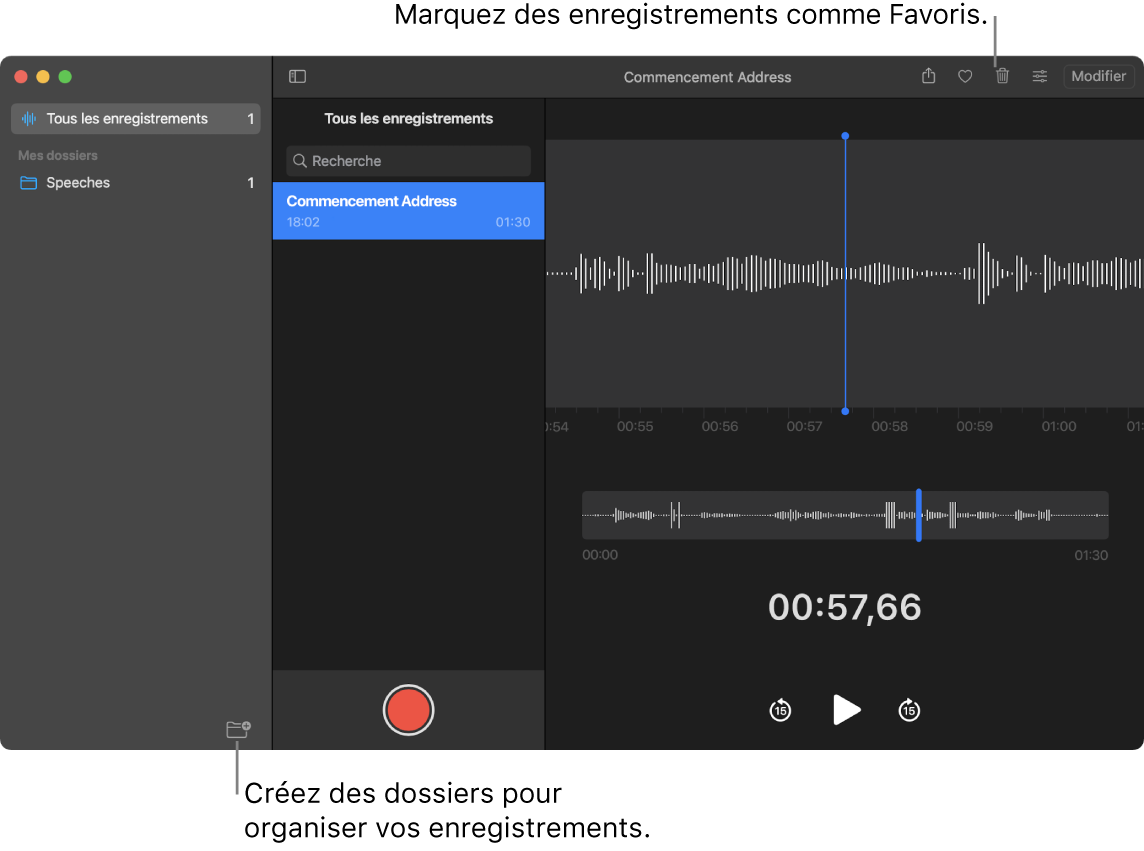1144x851 pixels.
Task: Toggle Favoris status on Commencement Address
Action: tap(964, 76)
